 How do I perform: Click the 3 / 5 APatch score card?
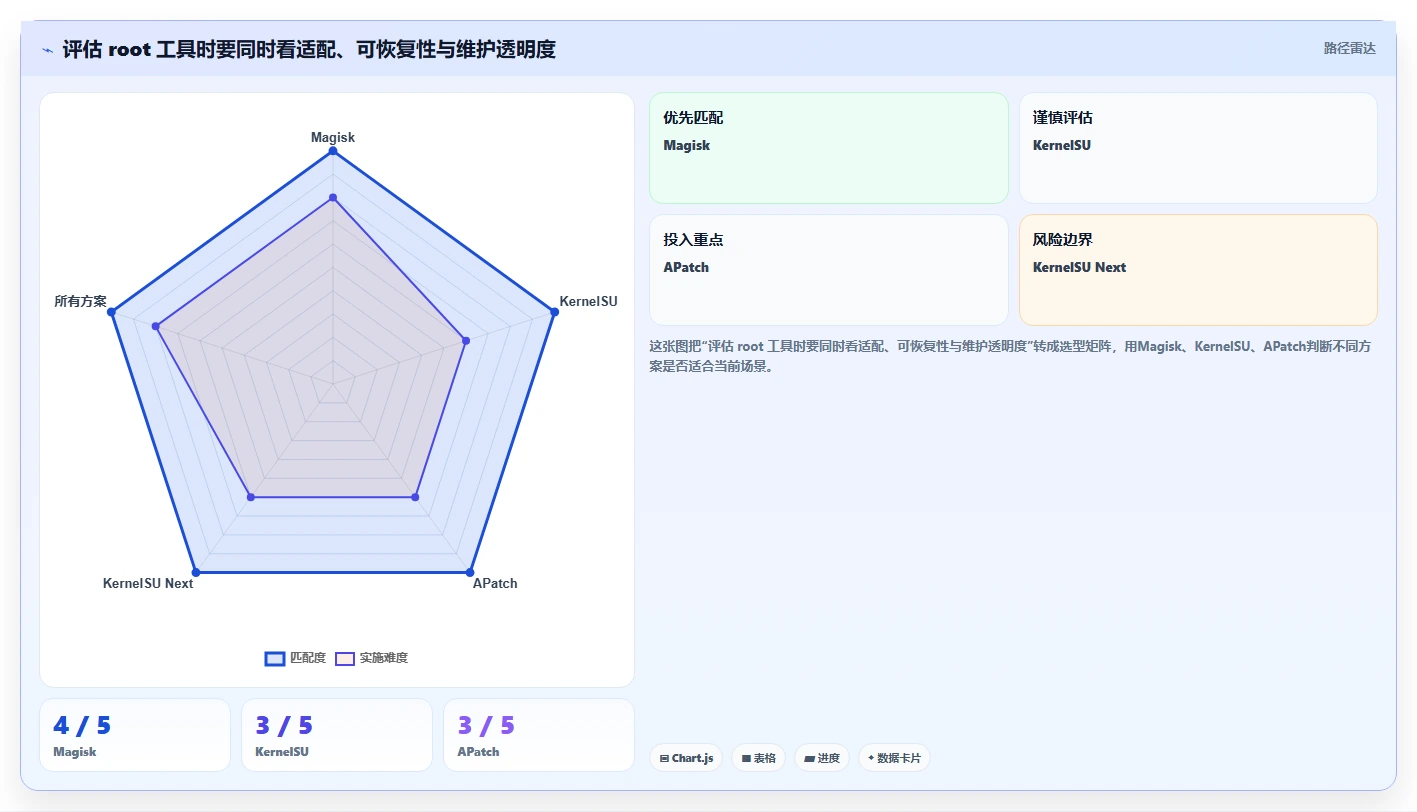(539, 735)
